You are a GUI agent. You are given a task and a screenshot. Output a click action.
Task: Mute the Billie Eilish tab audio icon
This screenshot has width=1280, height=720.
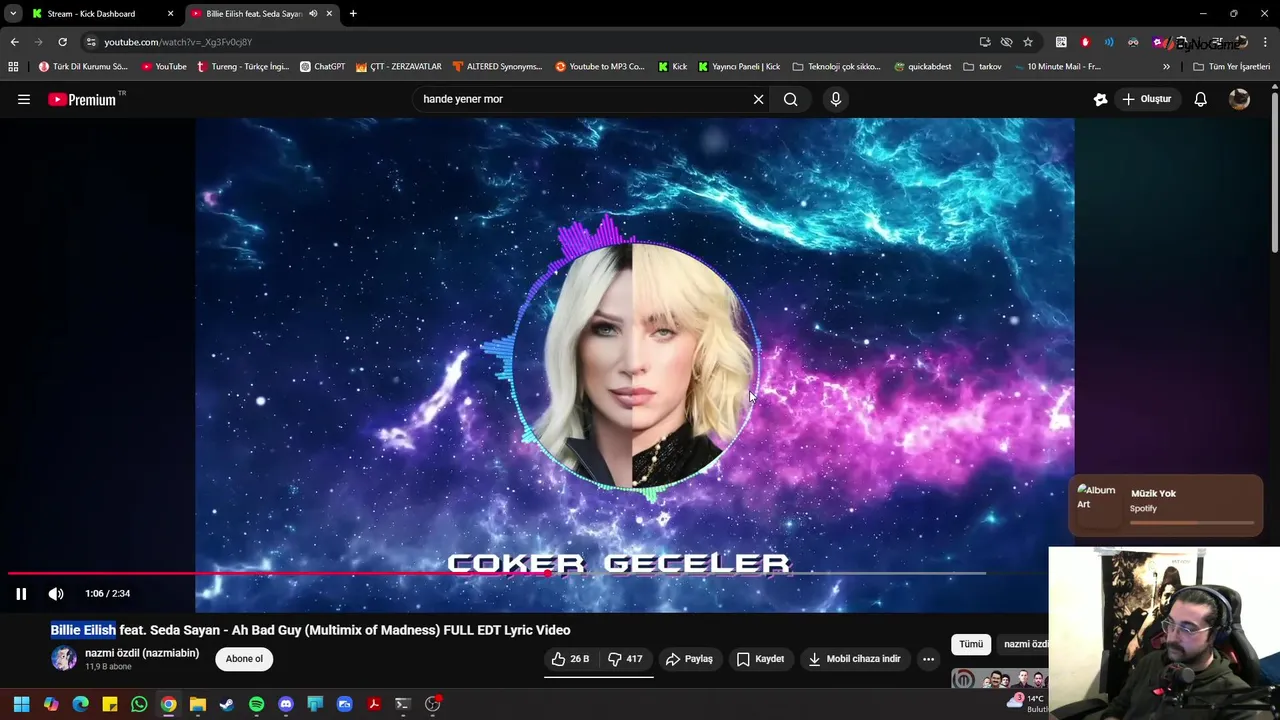click(x=313, y=14)
